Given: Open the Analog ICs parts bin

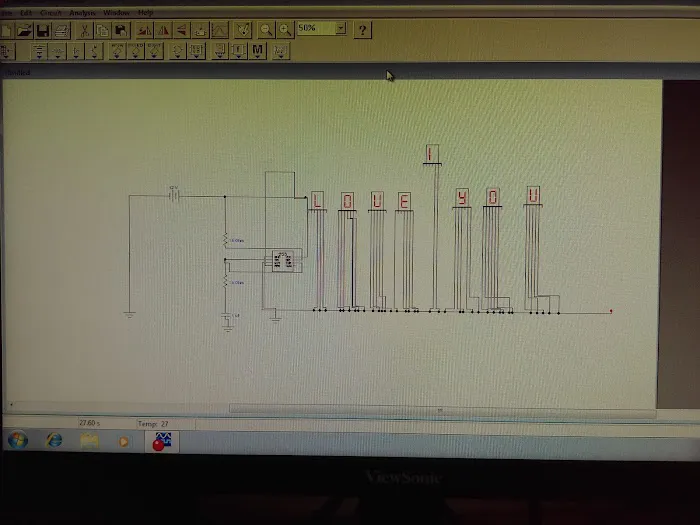Looking at the screenshot, I should (x=117, y=51).
